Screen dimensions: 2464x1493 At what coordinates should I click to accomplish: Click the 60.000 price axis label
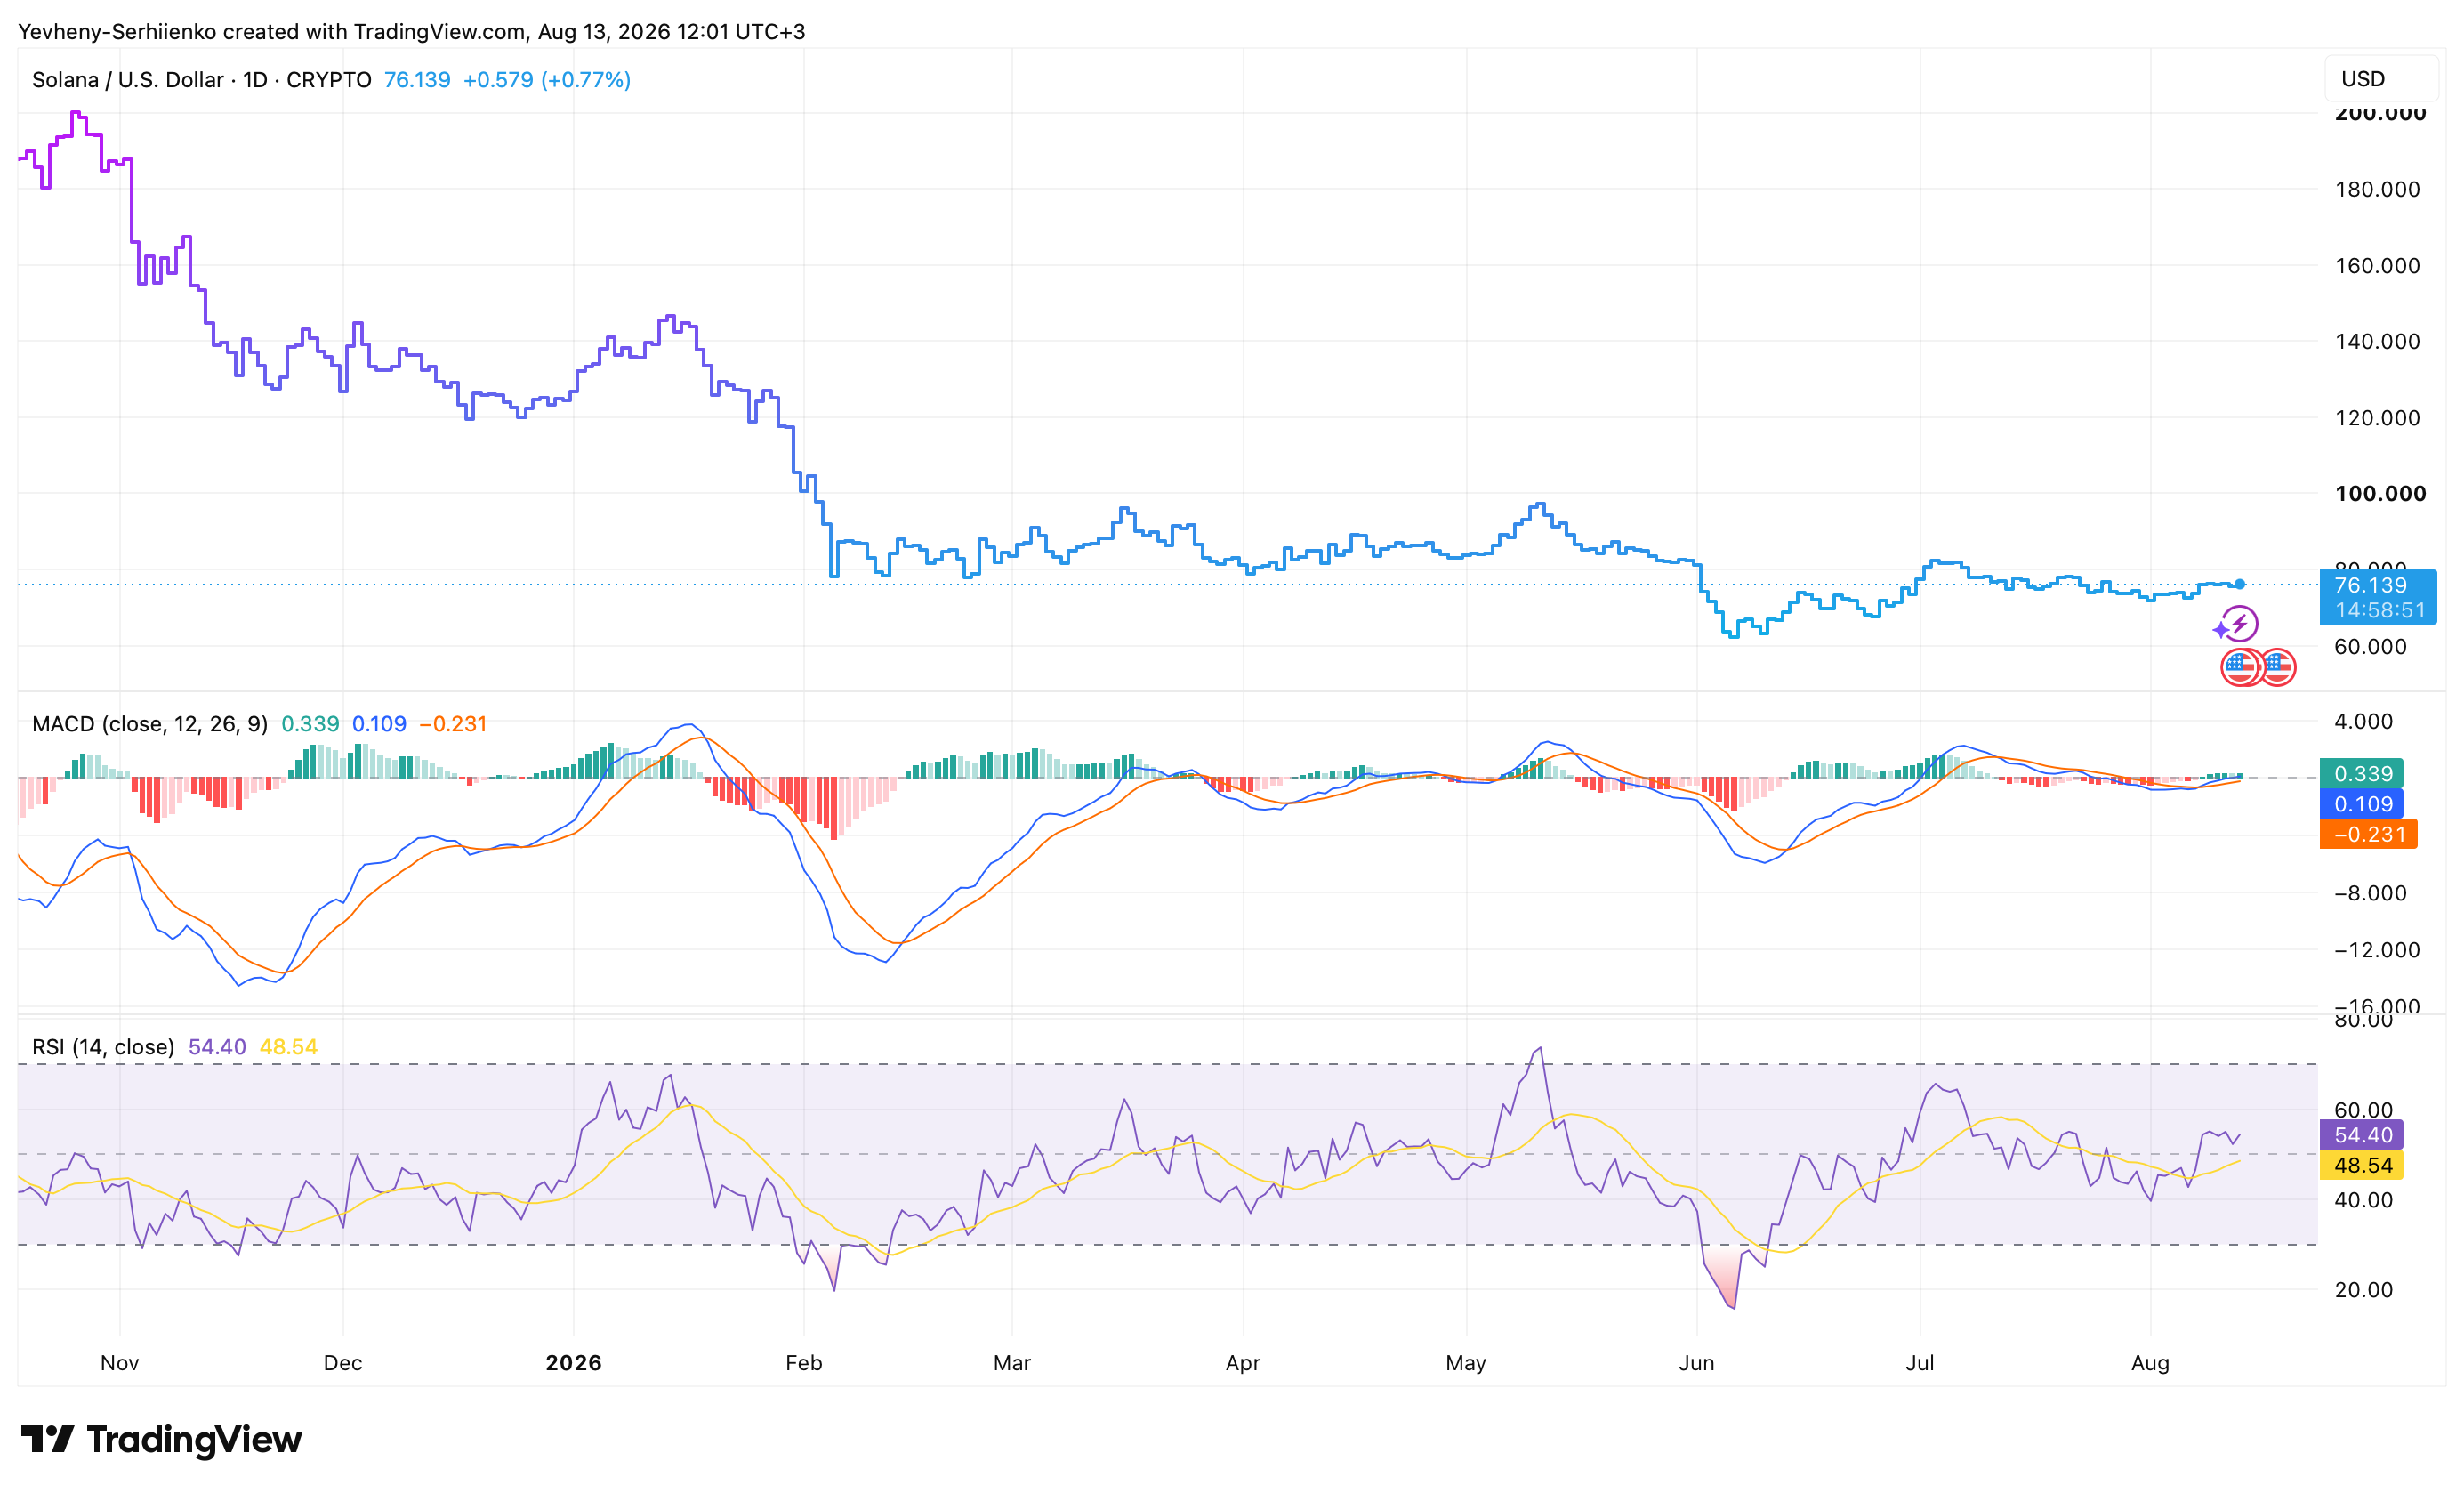tap(2370, 647)
